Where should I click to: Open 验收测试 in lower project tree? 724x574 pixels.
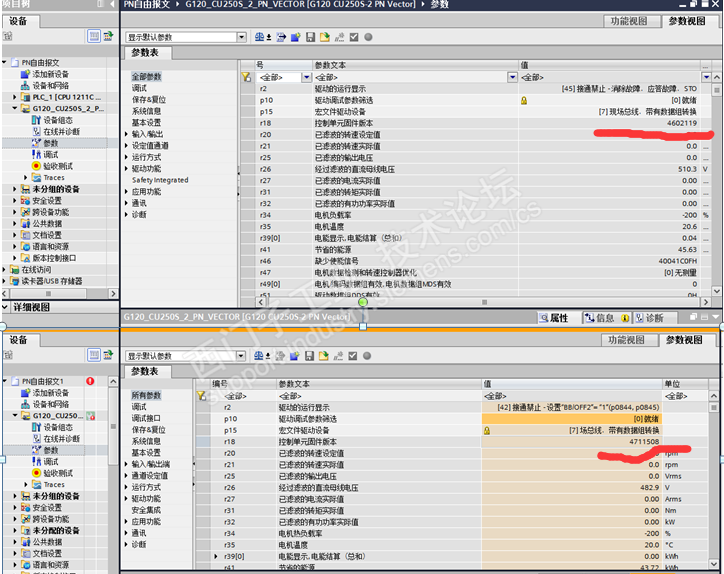click(x=58, y=473)
